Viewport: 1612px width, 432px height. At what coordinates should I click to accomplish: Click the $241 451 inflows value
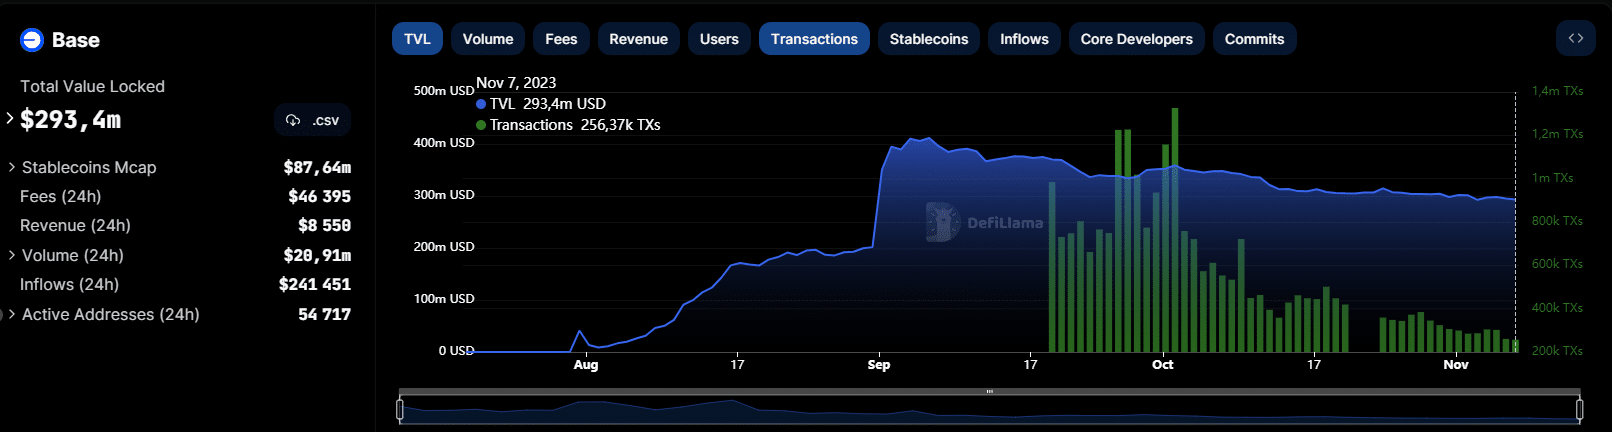[315, 284]
